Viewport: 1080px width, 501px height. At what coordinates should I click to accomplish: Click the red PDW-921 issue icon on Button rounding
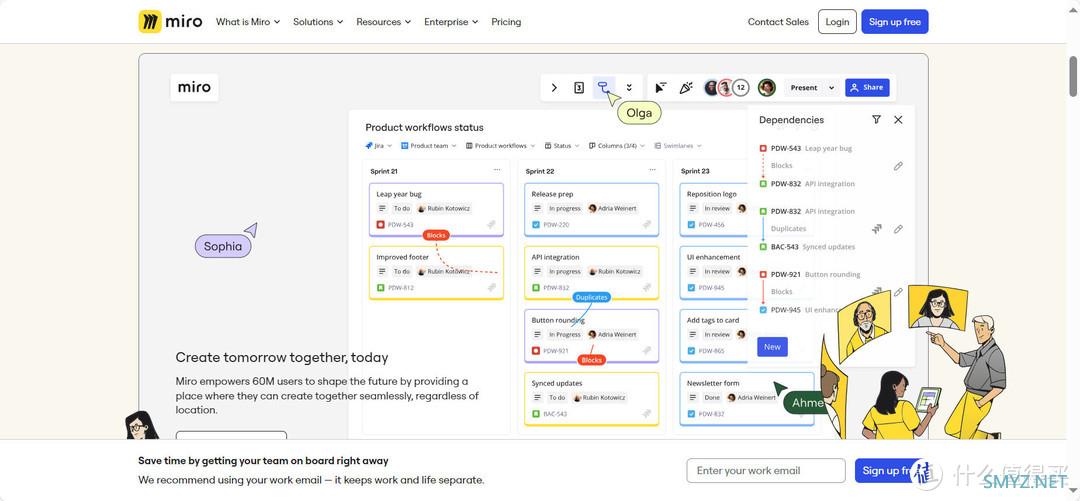536,351
